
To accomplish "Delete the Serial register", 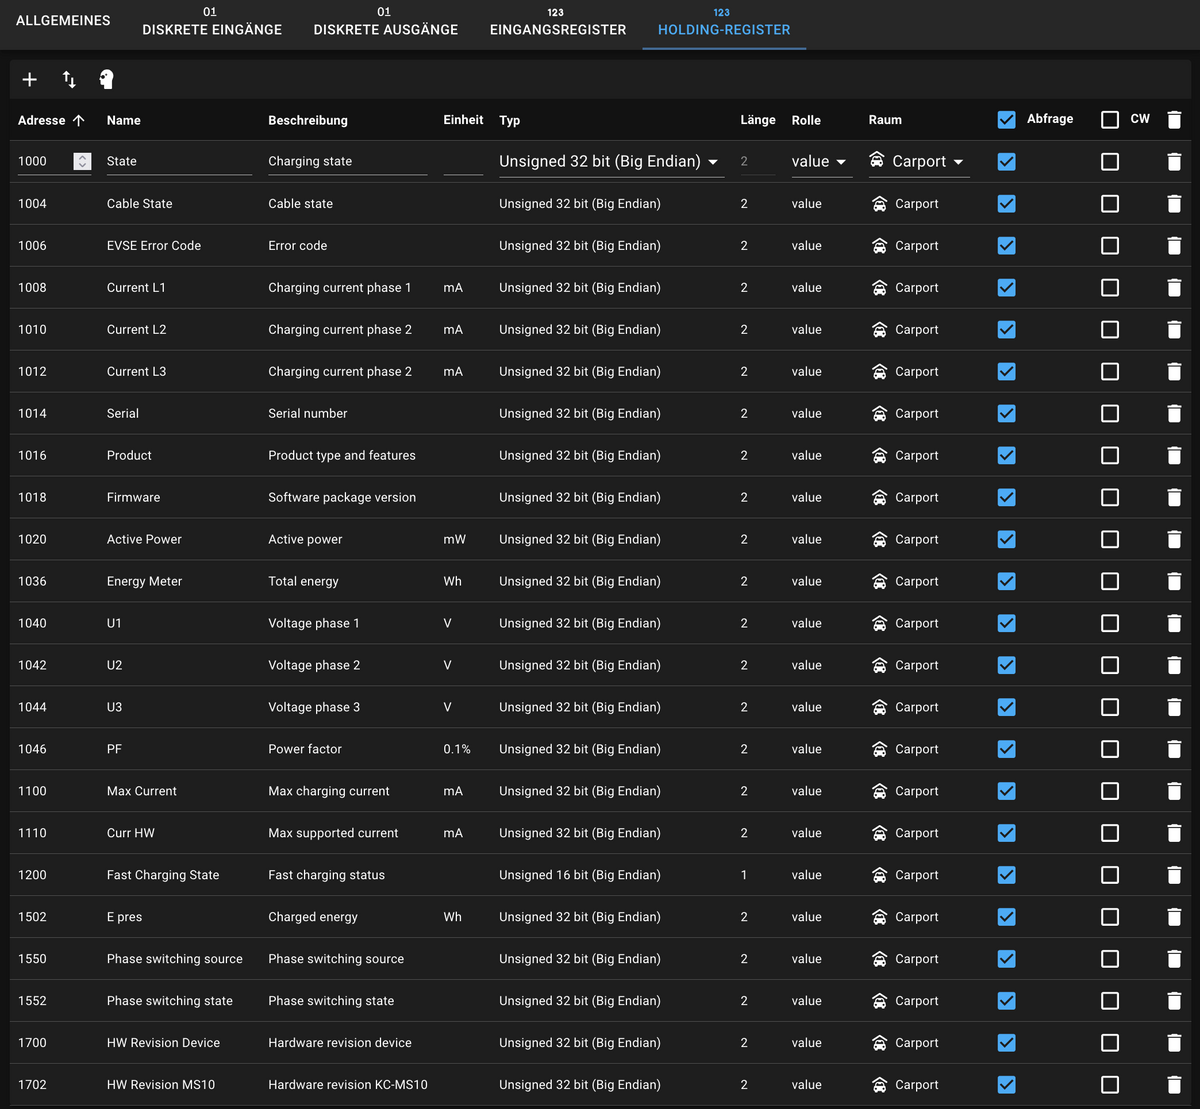I will coord(1174,413).
